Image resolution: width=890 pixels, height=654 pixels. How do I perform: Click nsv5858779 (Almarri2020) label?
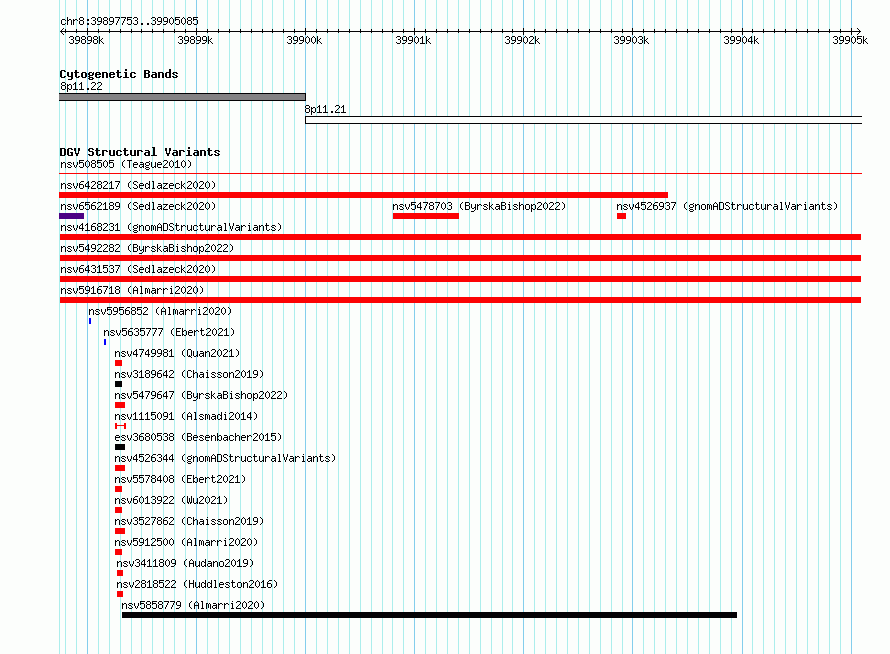click(193, 605)
